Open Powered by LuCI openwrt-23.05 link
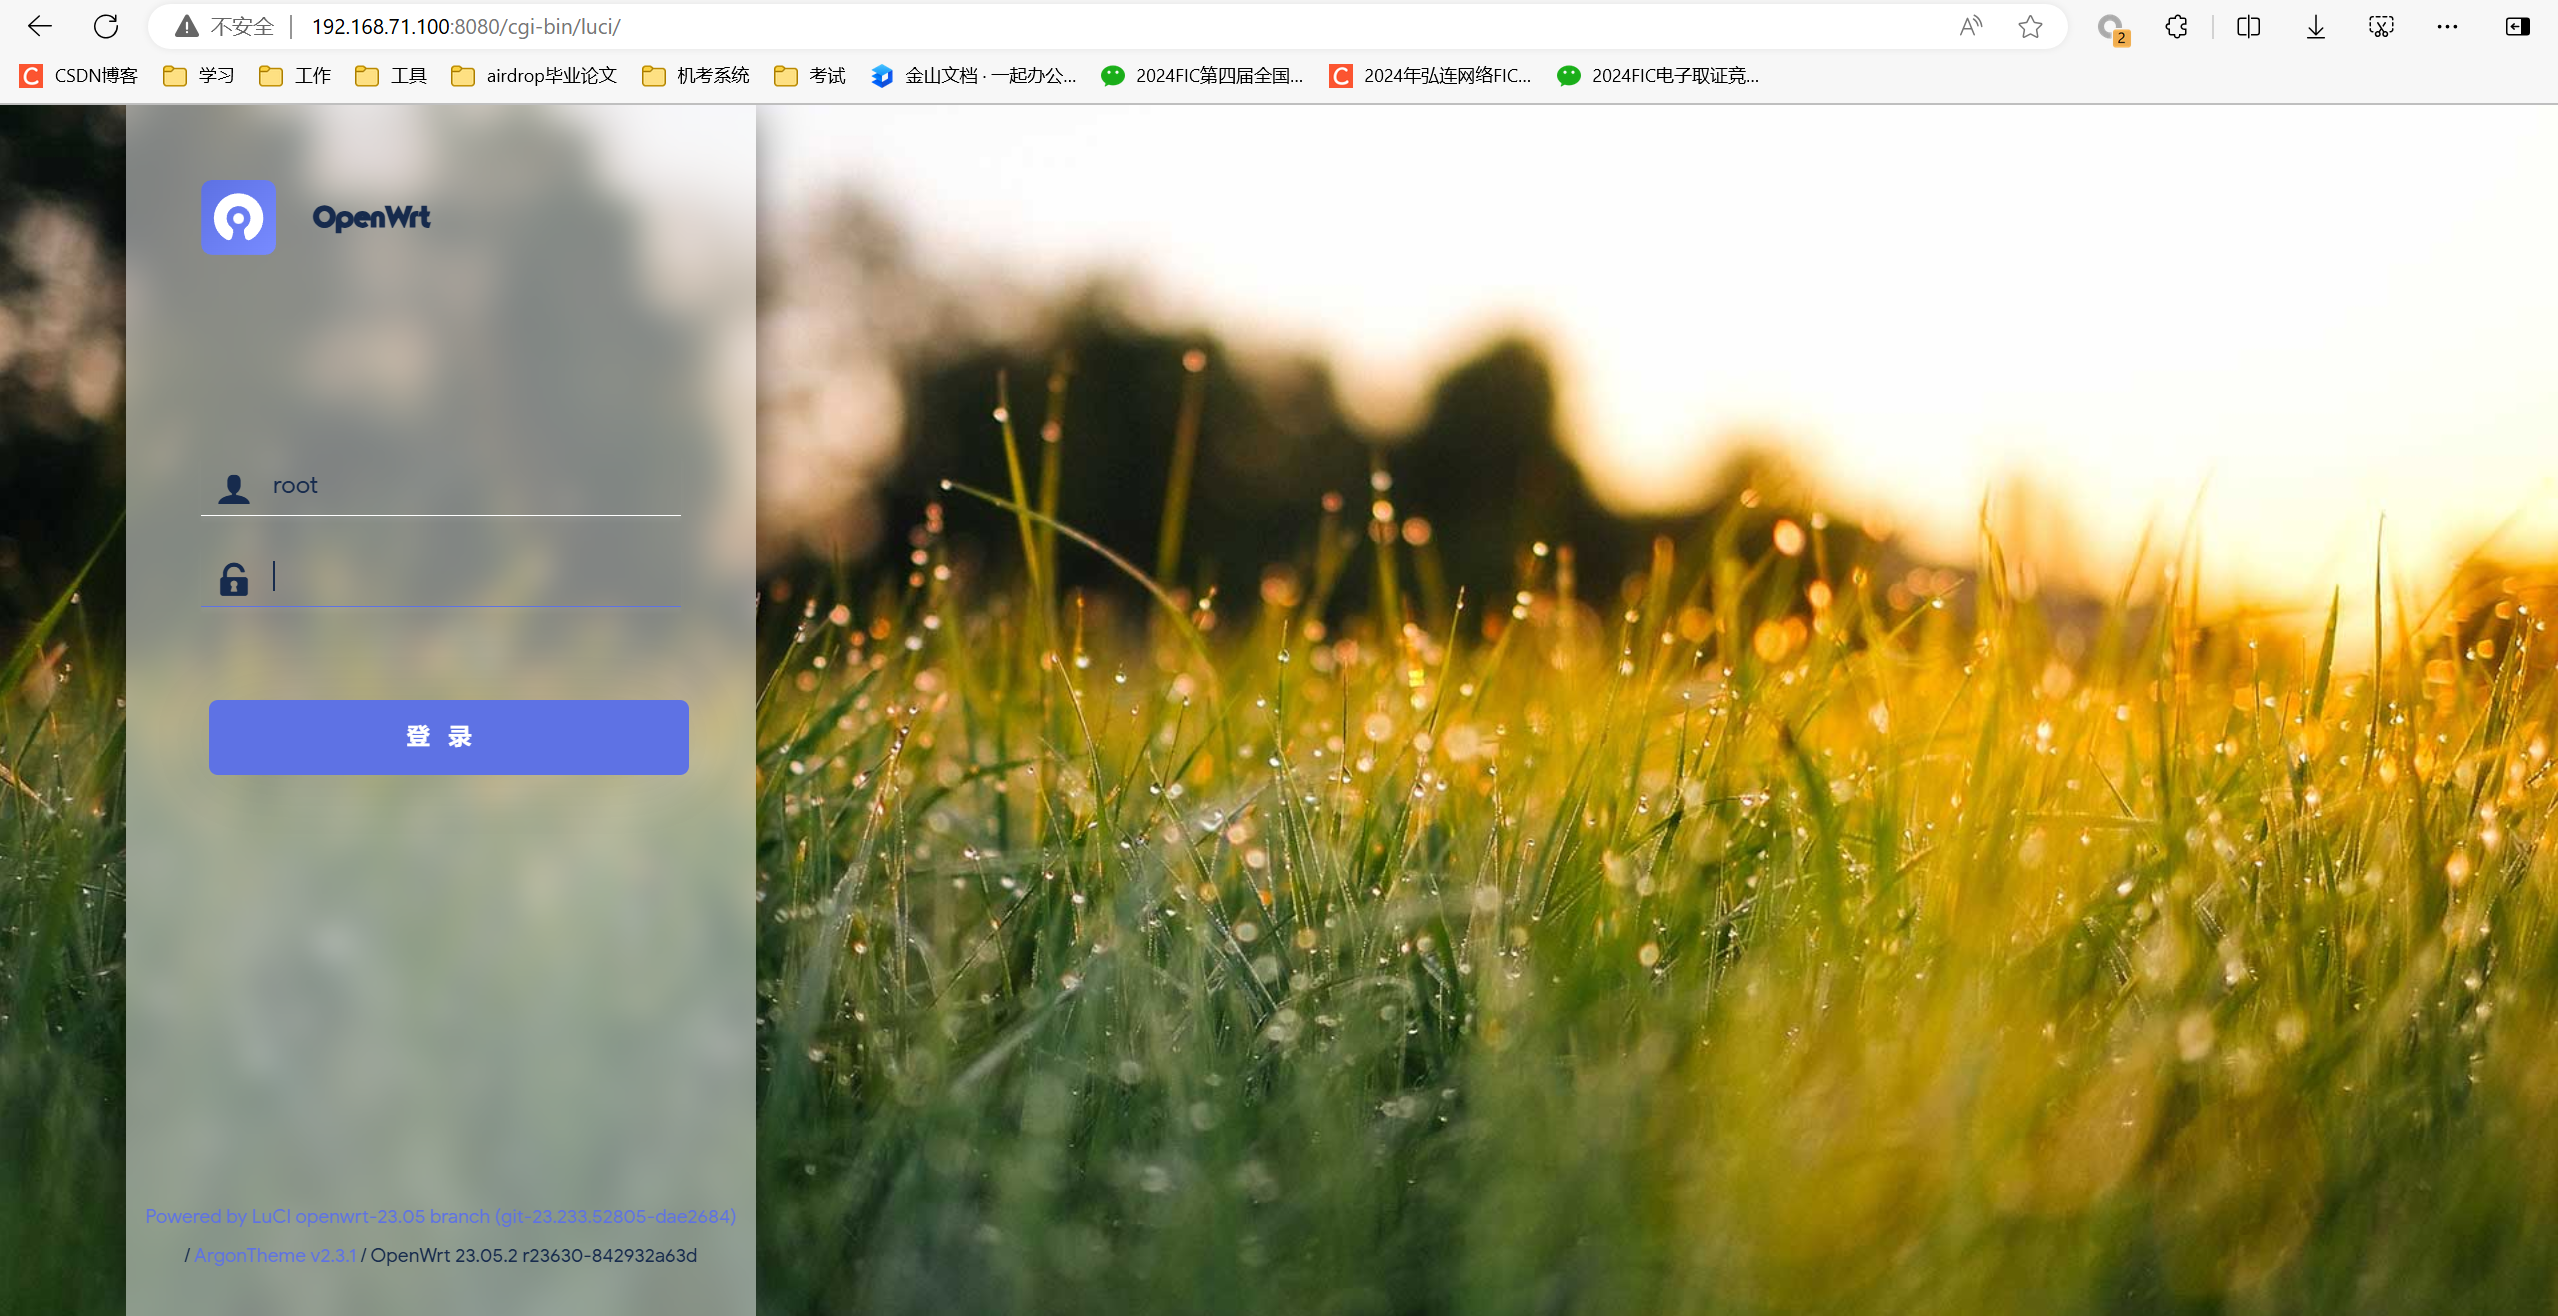Screen dimensions: 2558x1316 click(440, 1216)
